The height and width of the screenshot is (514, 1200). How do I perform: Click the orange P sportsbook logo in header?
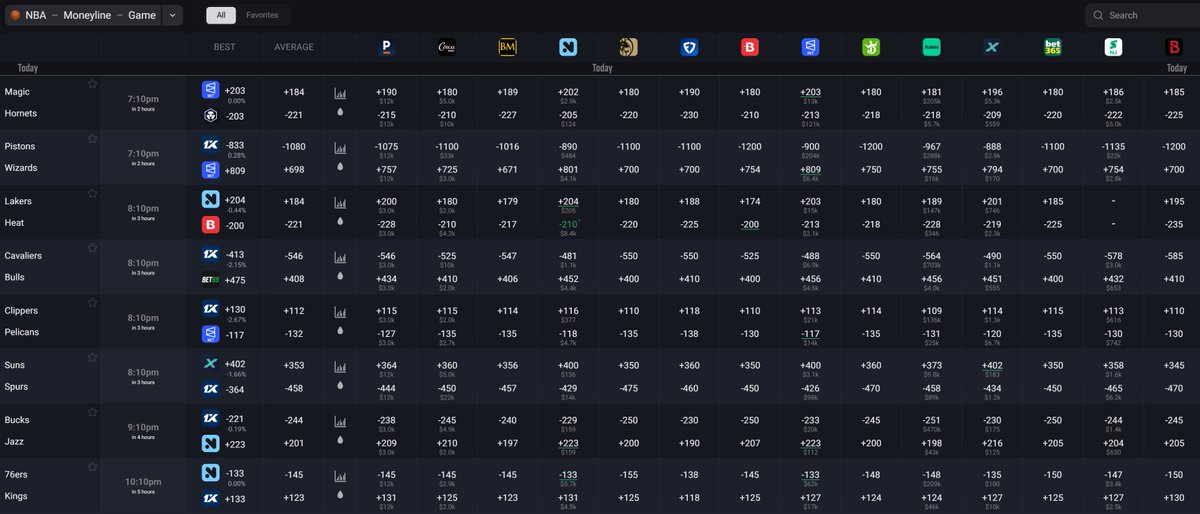pyautogui.click(x=386, y=47)
